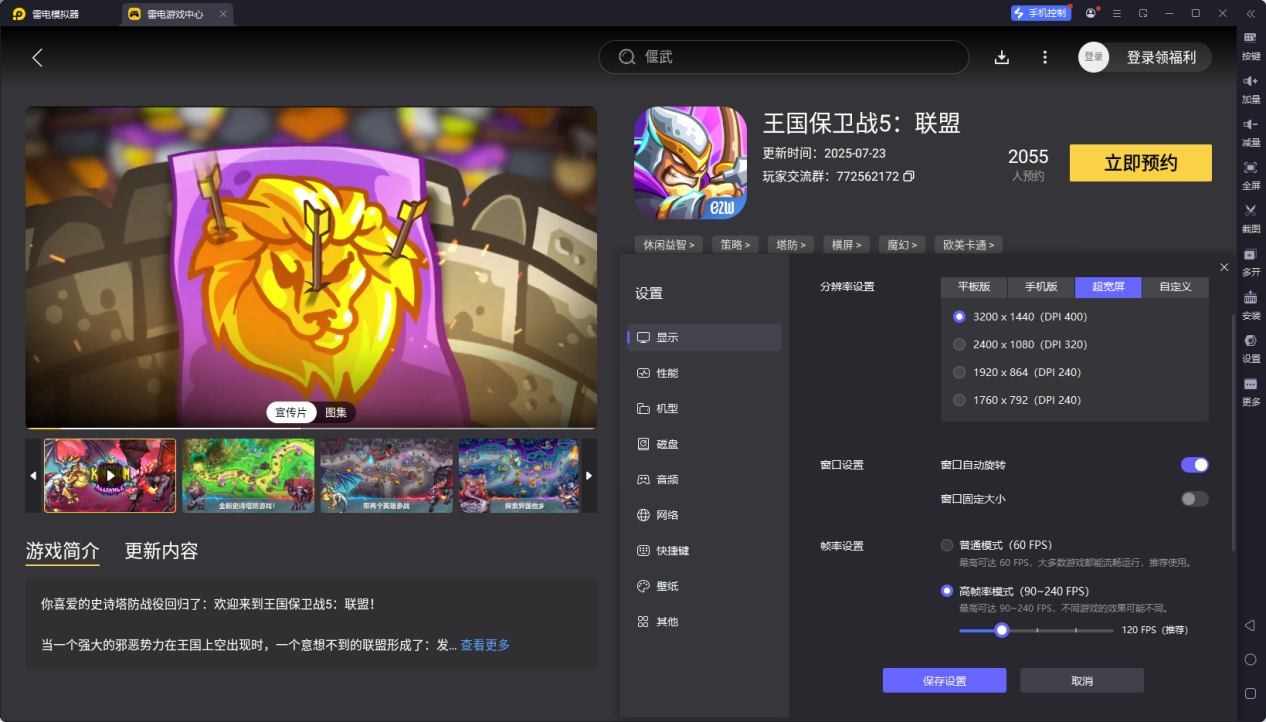Show next thumbnails with right arrow
Screen dimensions: 1266x722
(x=589, y=475)
